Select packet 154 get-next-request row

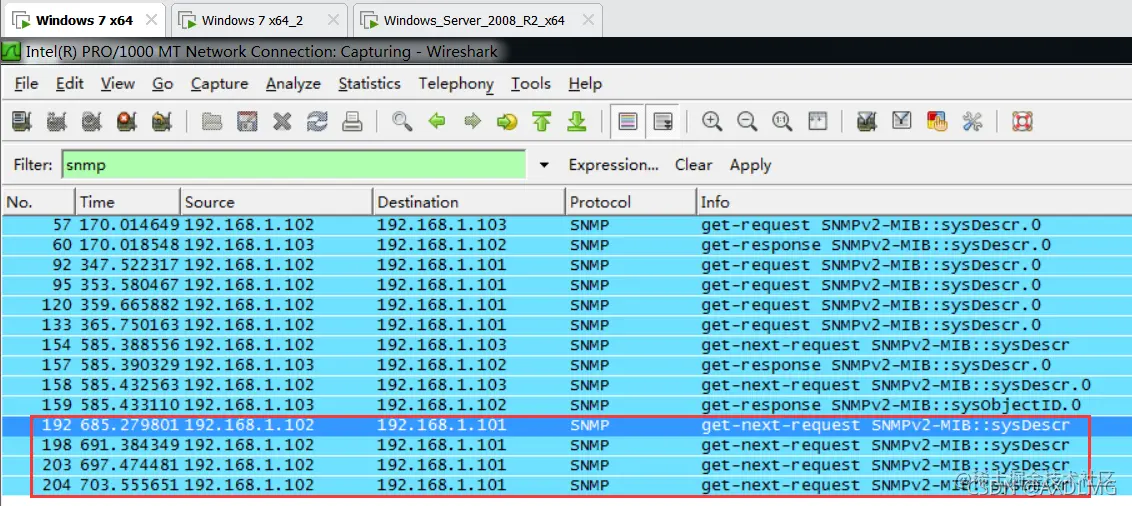click(x=566, y=345)
